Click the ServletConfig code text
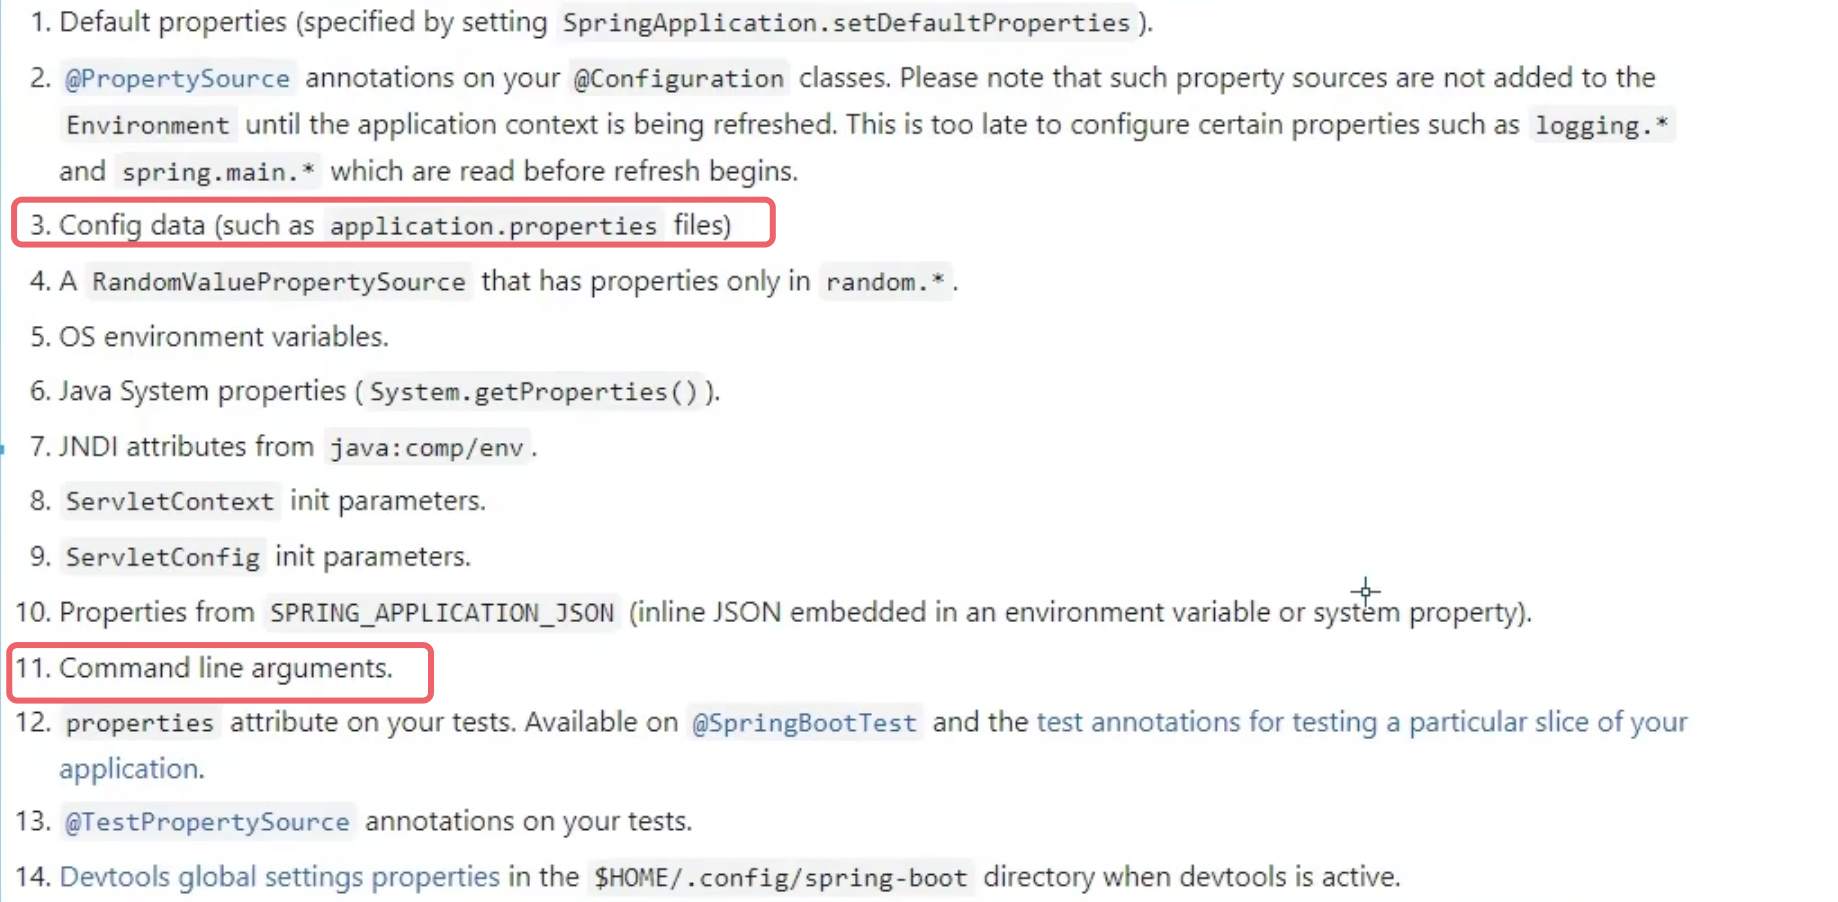Screen dimensions: 1838x902 coord(162,557)
